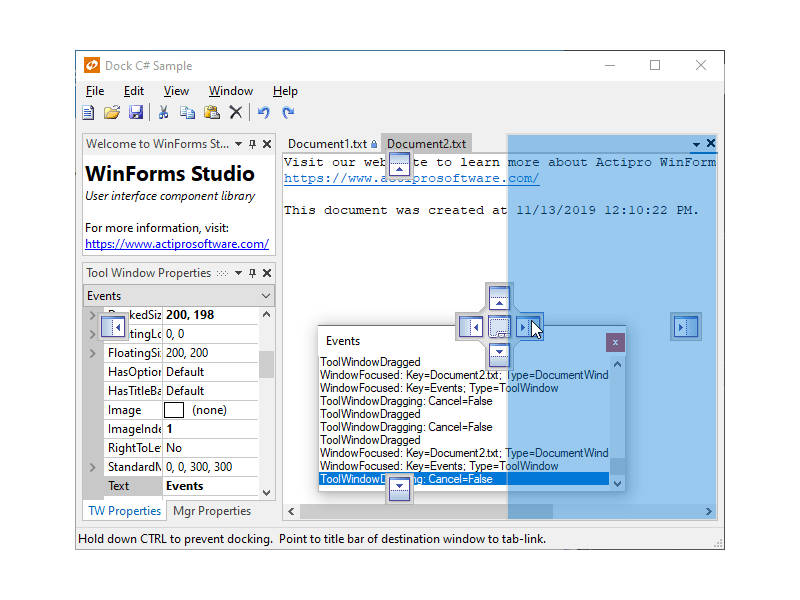Click the outer left edge dock guide

pyautogui.click(x=113, y=327)
